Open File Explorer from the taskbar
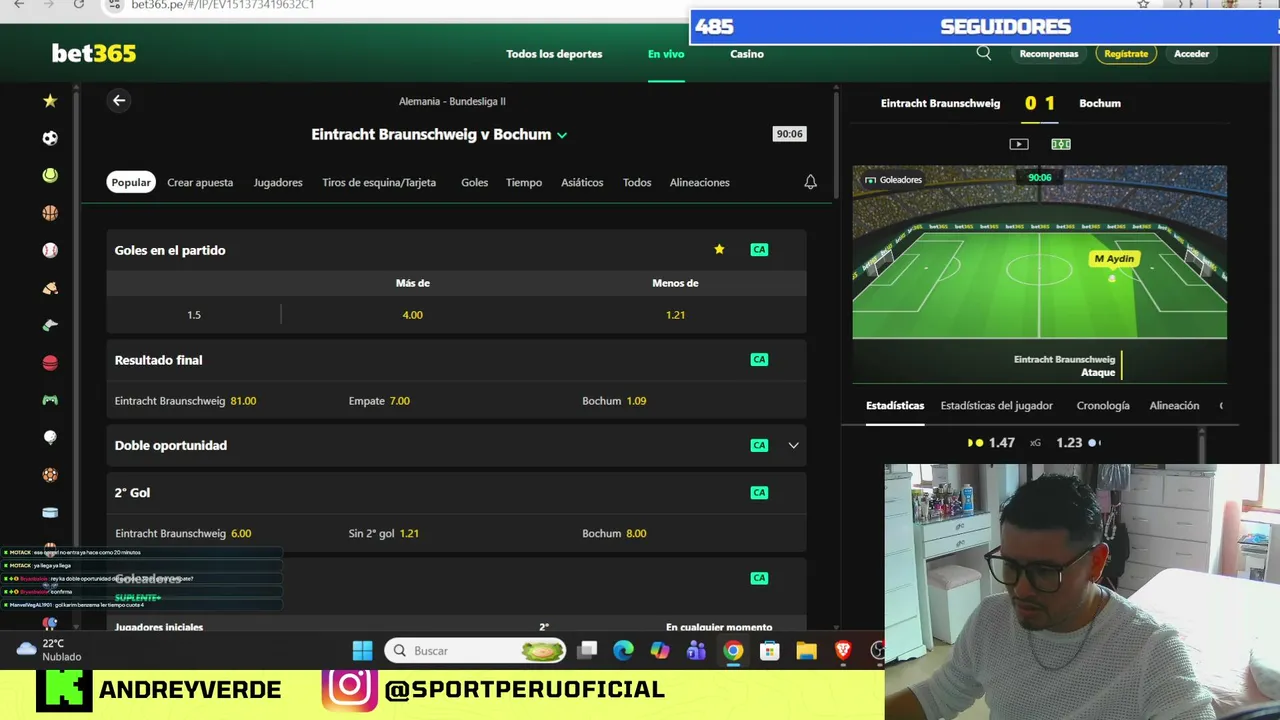Image resolution: width=1280 pixels, height=720 pixels. (x=806, y=651)
